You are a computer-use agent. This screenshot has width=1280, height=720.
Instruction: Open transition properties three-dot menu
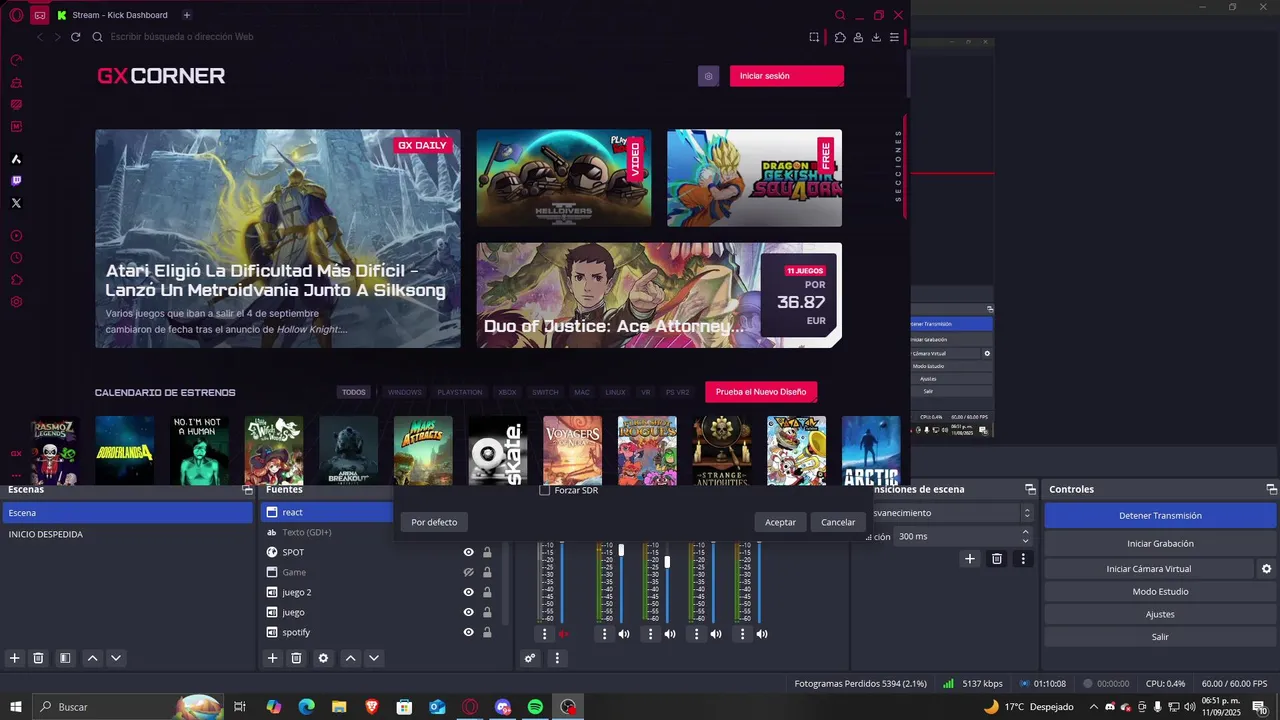[x=1023, y=559]
